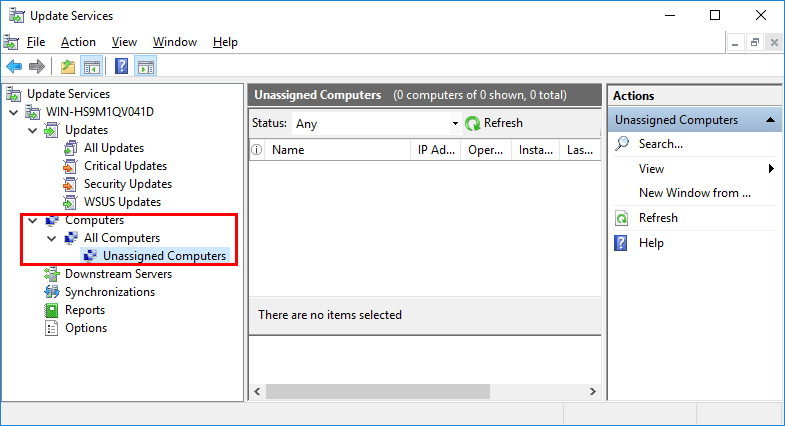Collapse the Unassigned Computers actions section
This screenshot has height=426, width=785.
[770, 120]
